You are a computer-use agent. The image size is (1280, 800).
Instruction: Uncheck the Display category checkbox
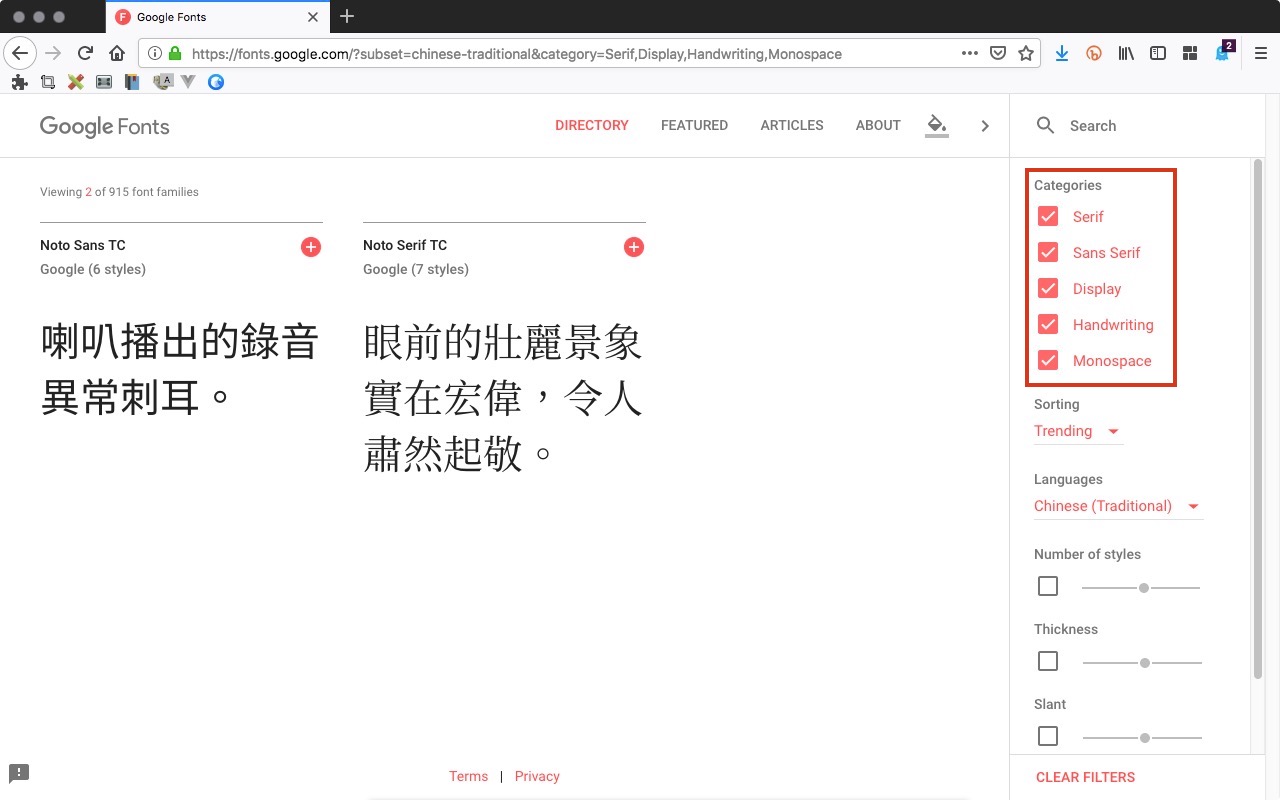tap(1048, 288)
